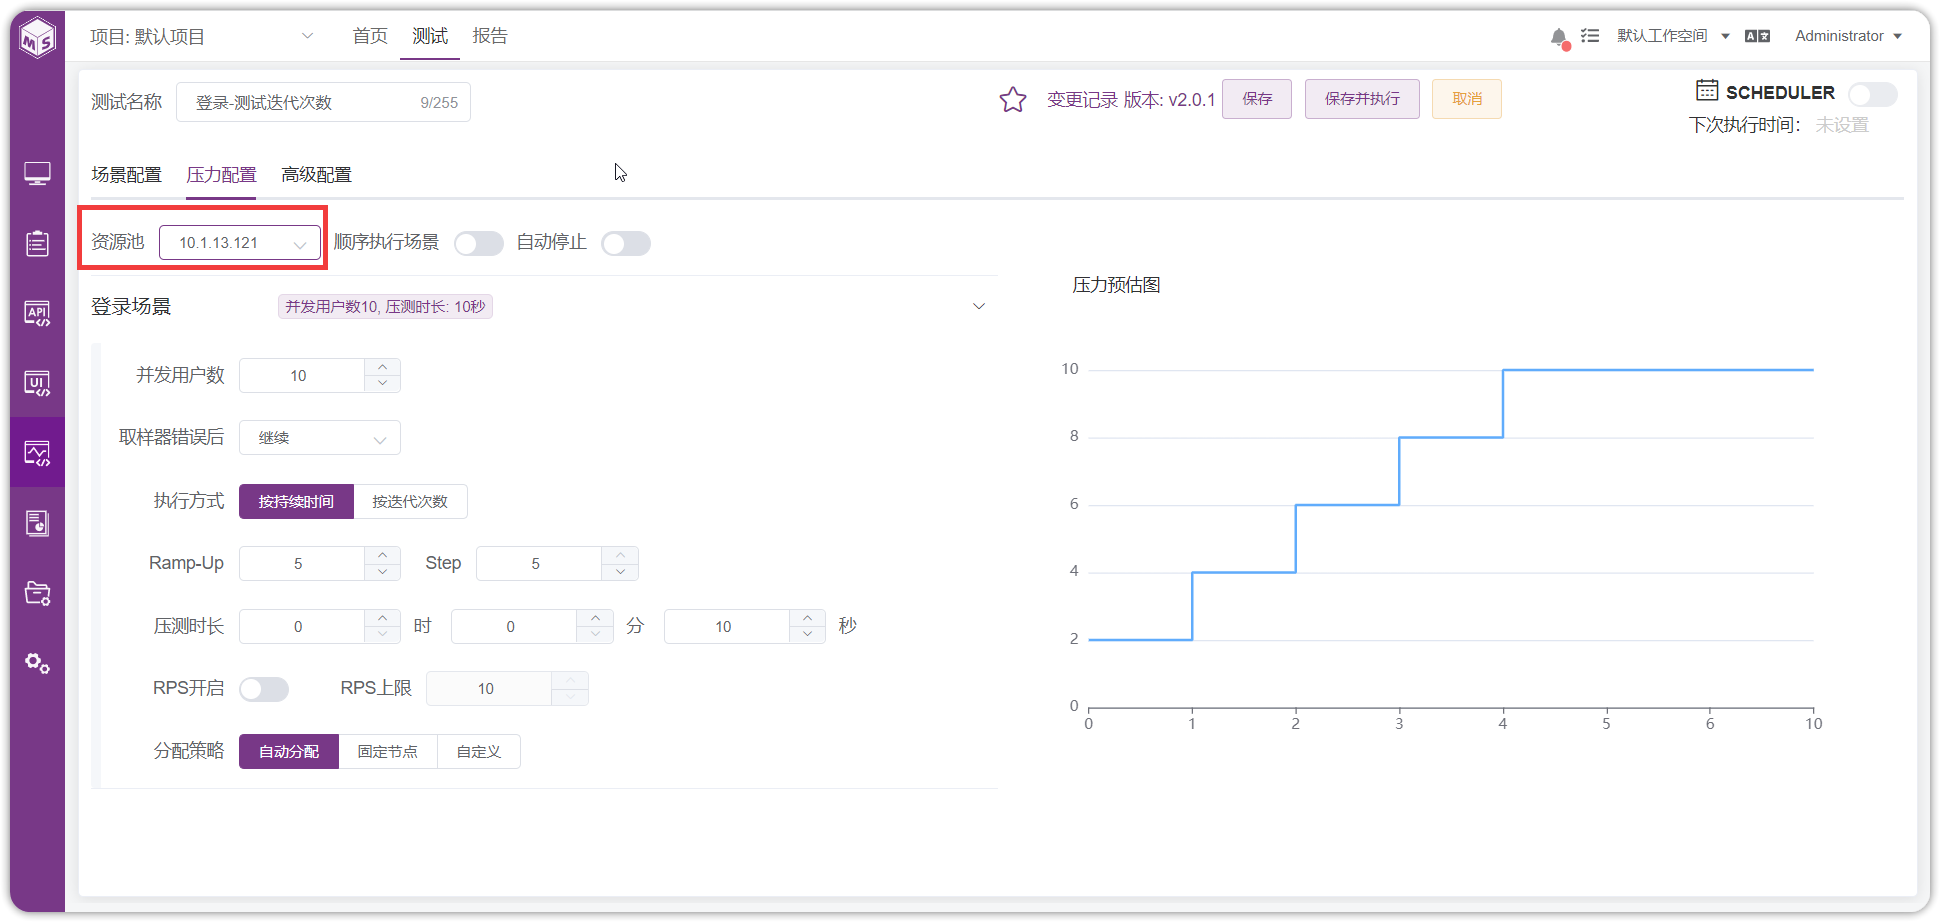Screen dimensions: 1940x922
Task: Switch to the 场景配置 tab
Action: point(126,175)
